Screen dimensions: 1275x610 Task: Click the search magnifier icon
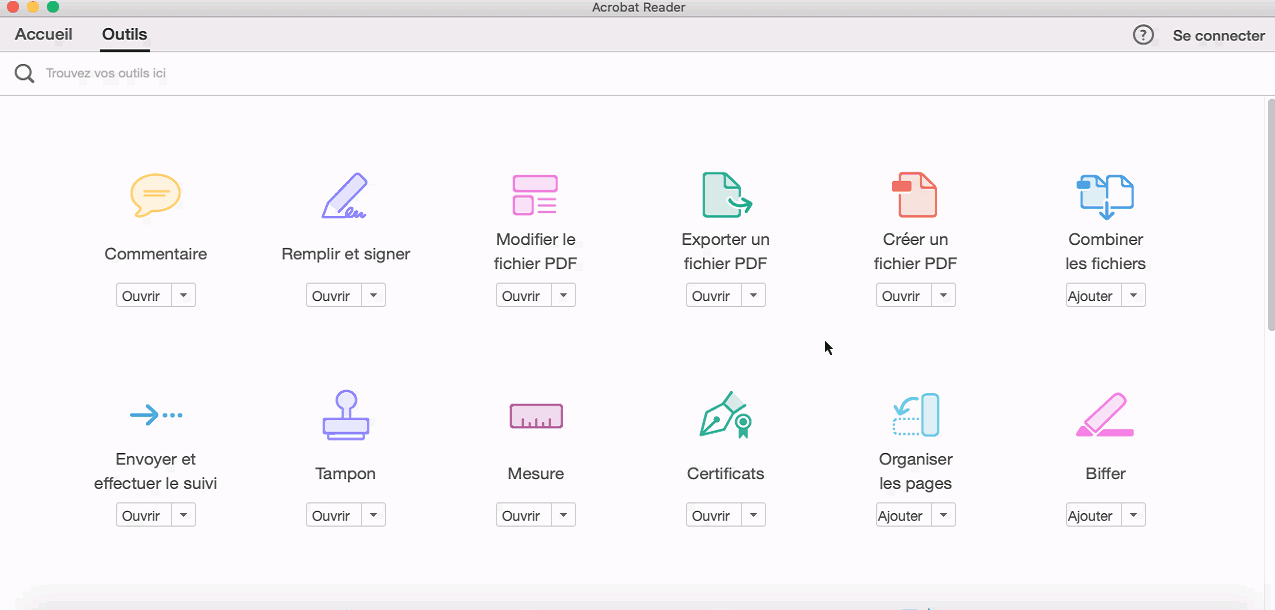tap(24, 74)
